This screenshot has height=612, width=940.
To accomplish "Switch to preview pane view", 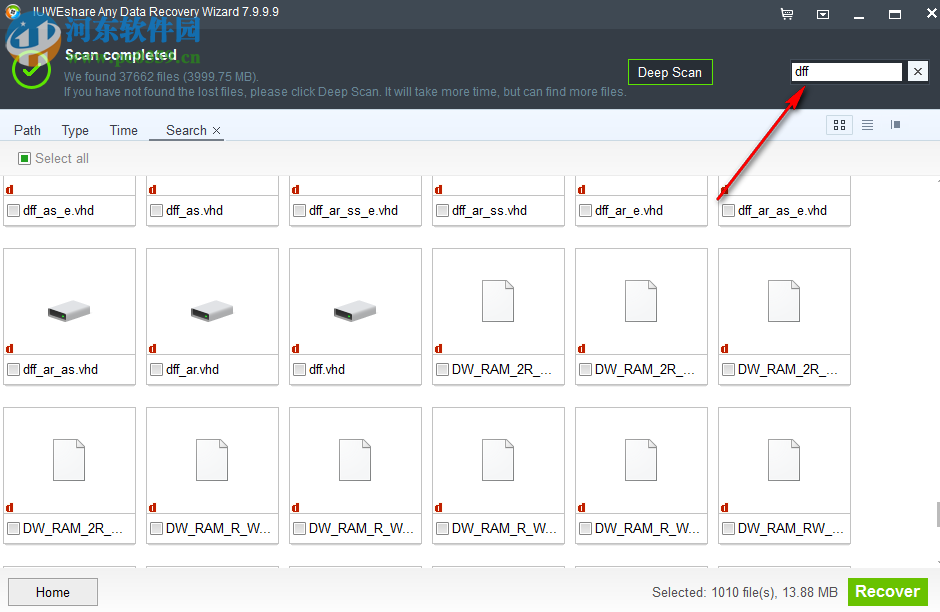I will click(x=895, y=125).
